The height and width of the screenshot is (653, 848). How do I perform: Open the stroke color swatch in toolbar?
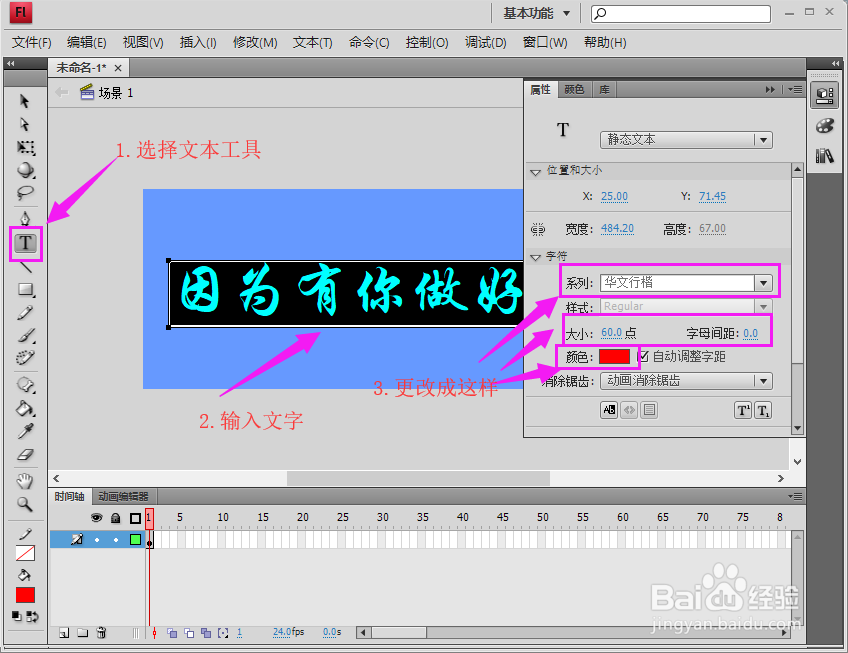(x=25, y=553)
